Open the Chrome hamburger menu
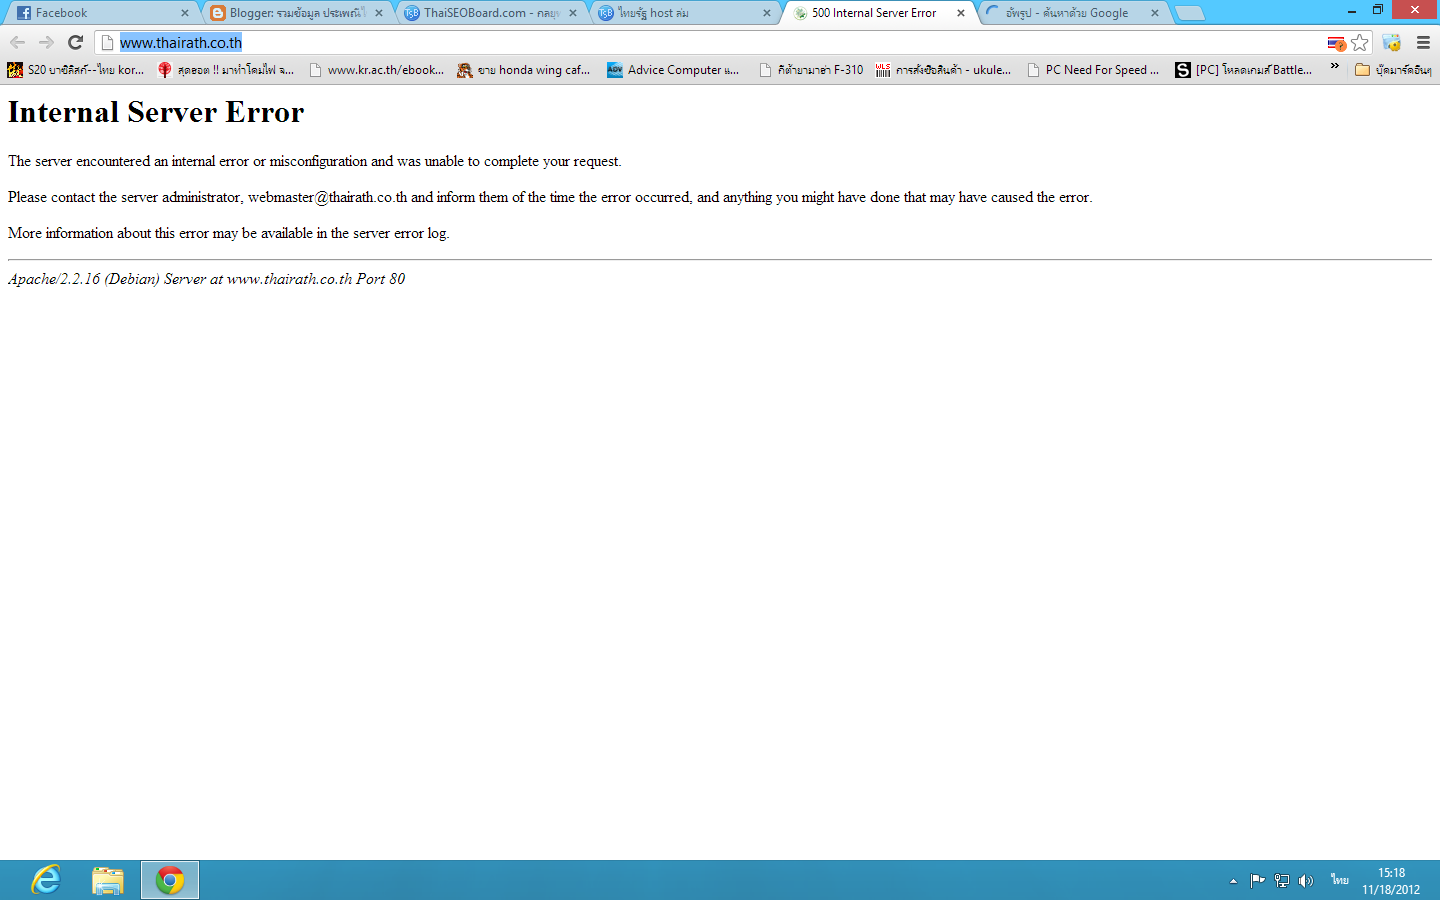1440x900 pixels. (x=1423, y=42)
